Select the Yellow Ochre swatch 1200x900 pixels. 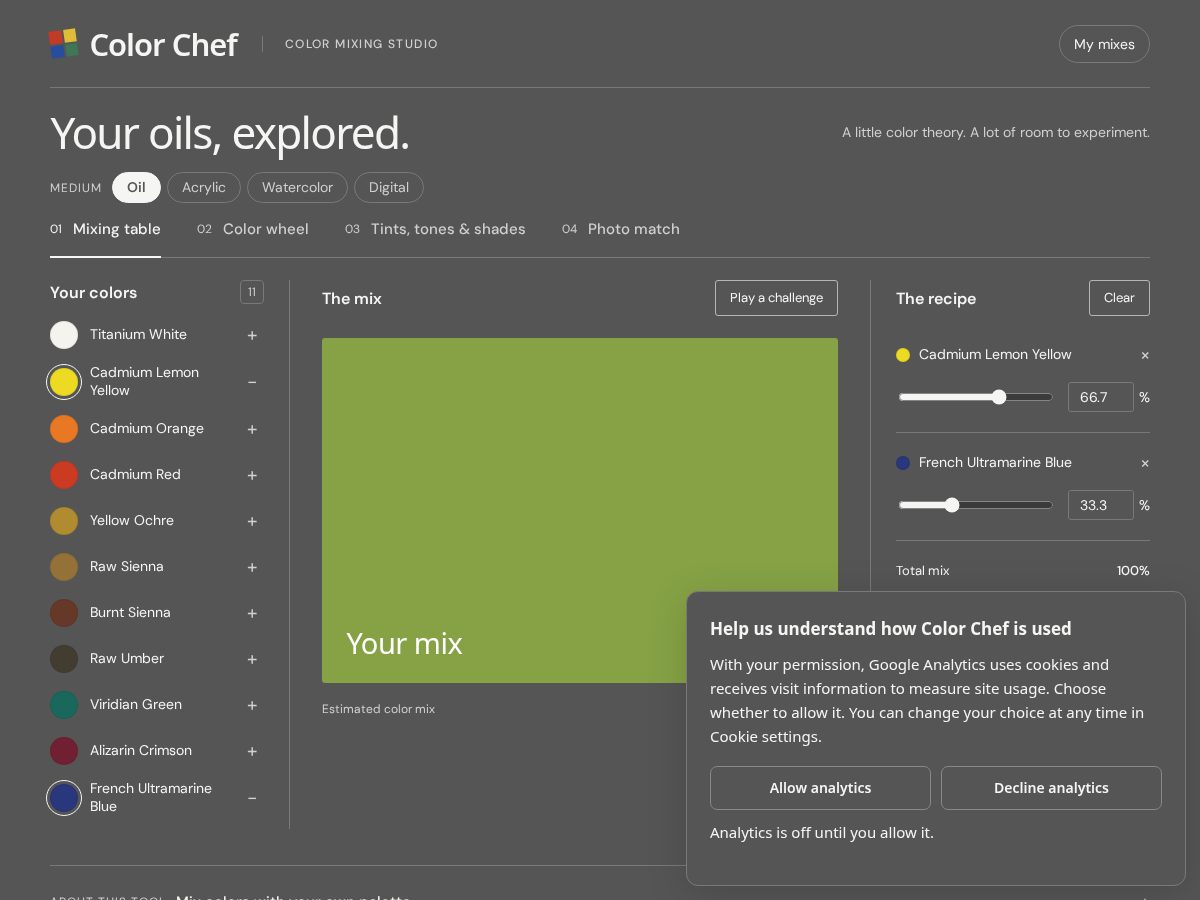tap(64, 521)
